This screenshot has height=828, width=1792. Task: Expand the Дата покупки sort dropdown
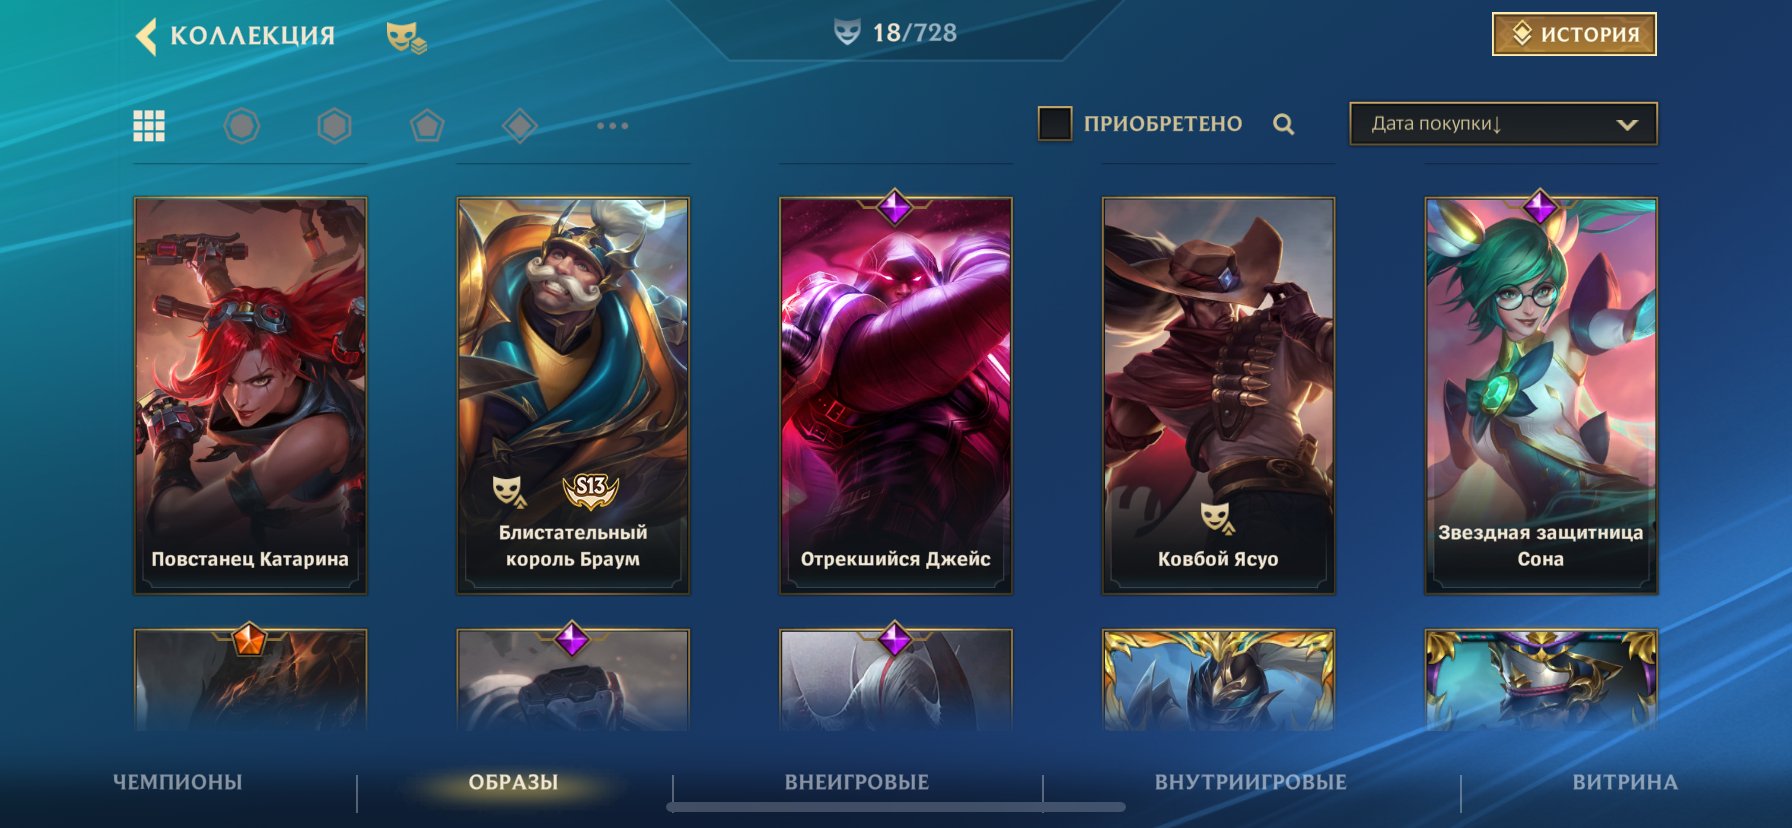click(x=1503, y=124)
